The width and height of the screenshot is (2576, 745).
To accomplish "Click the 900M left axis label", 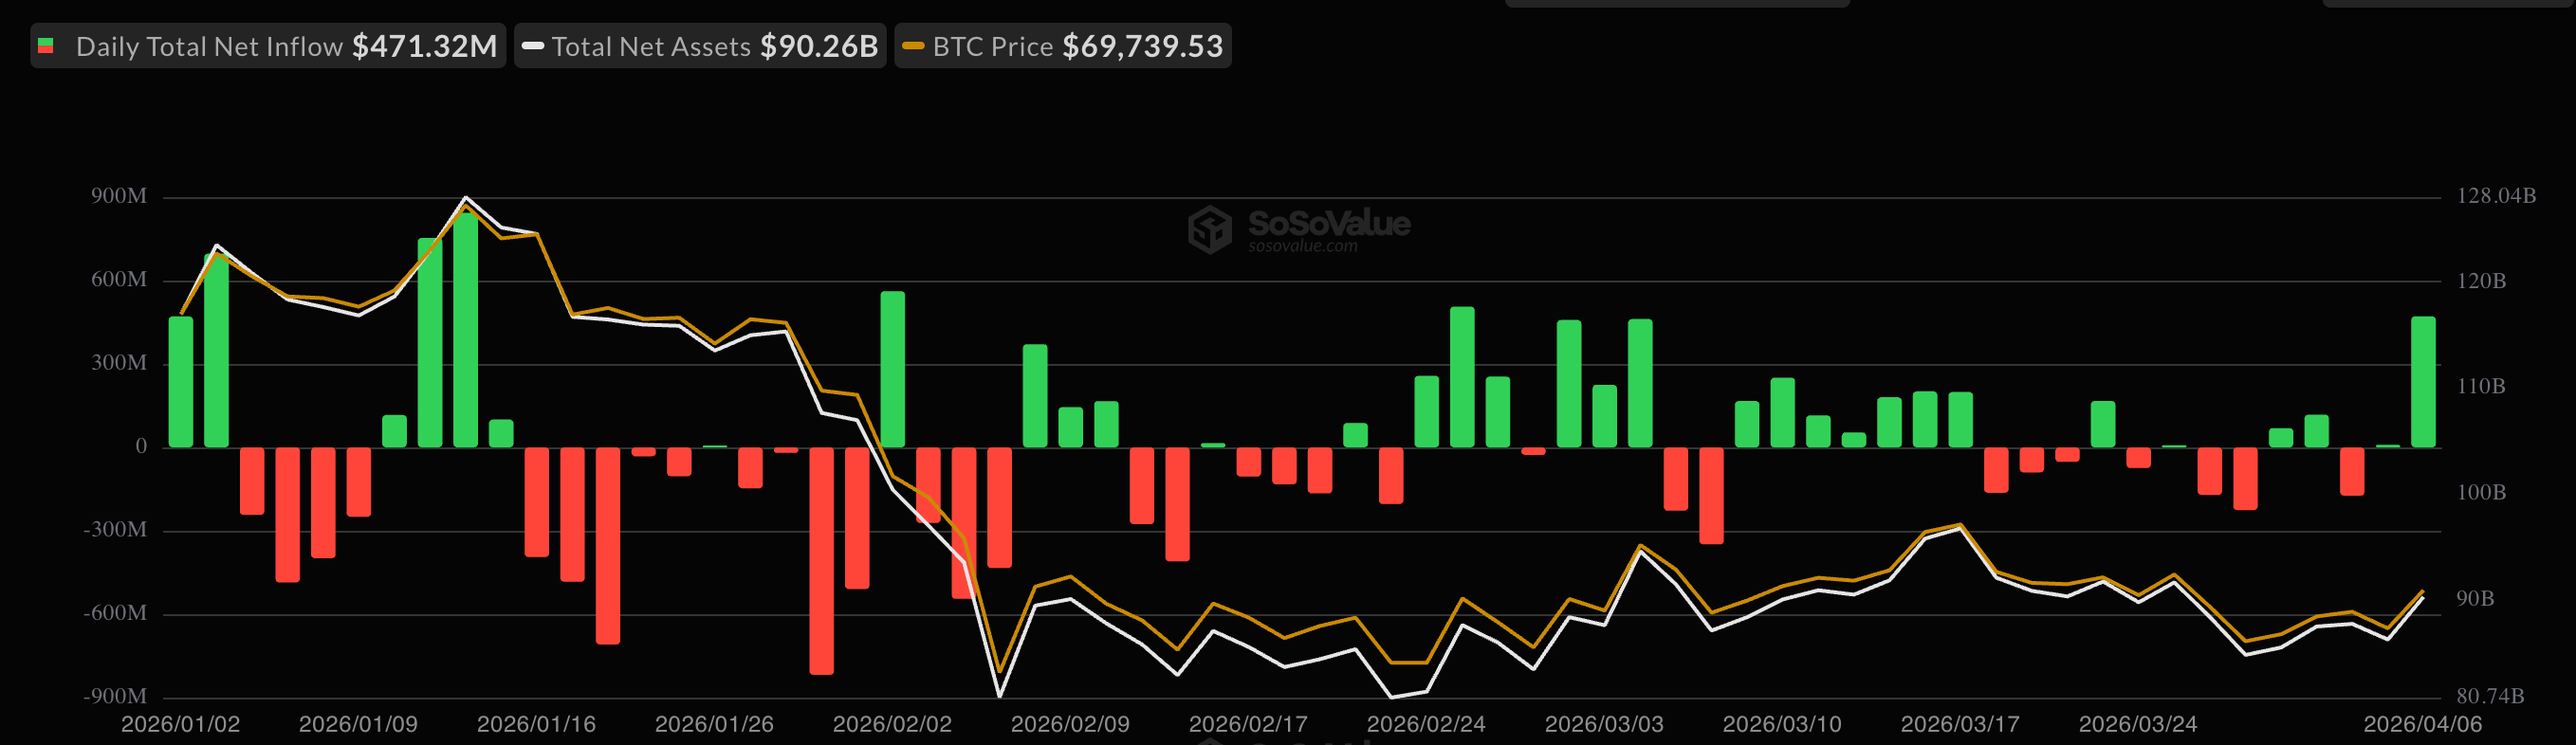I will 119,196.
